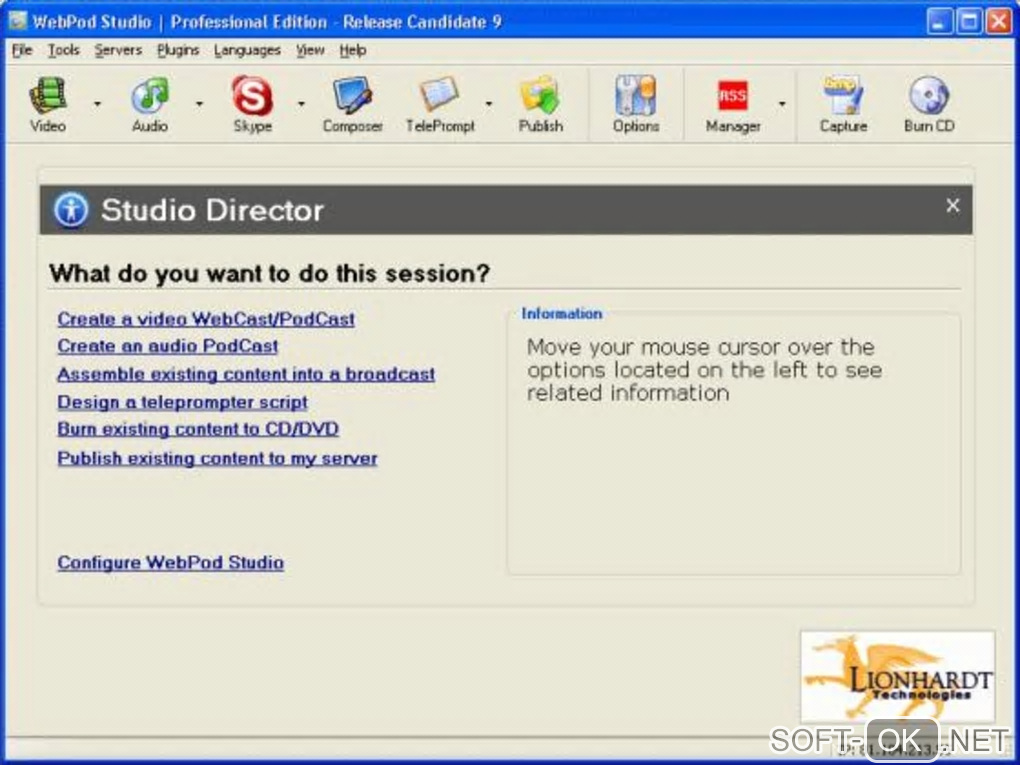Open the File menu

pos(21,50)
